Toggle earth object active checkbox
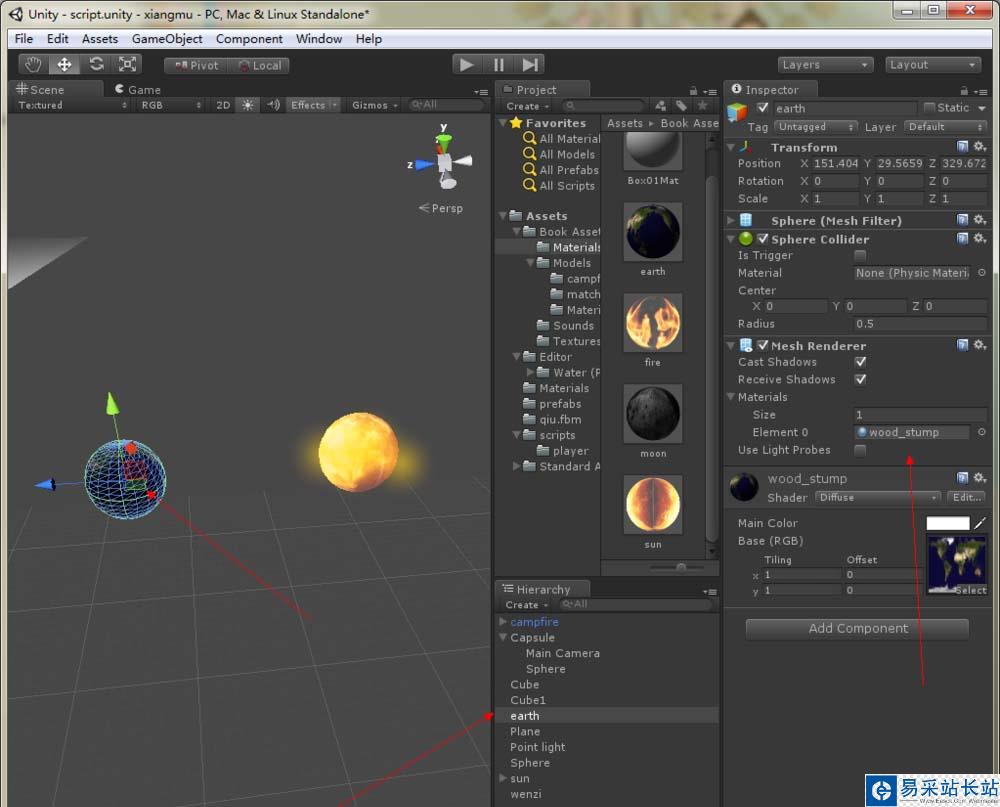The height and width of the screenshot is (807, 1000). (762, 108)
